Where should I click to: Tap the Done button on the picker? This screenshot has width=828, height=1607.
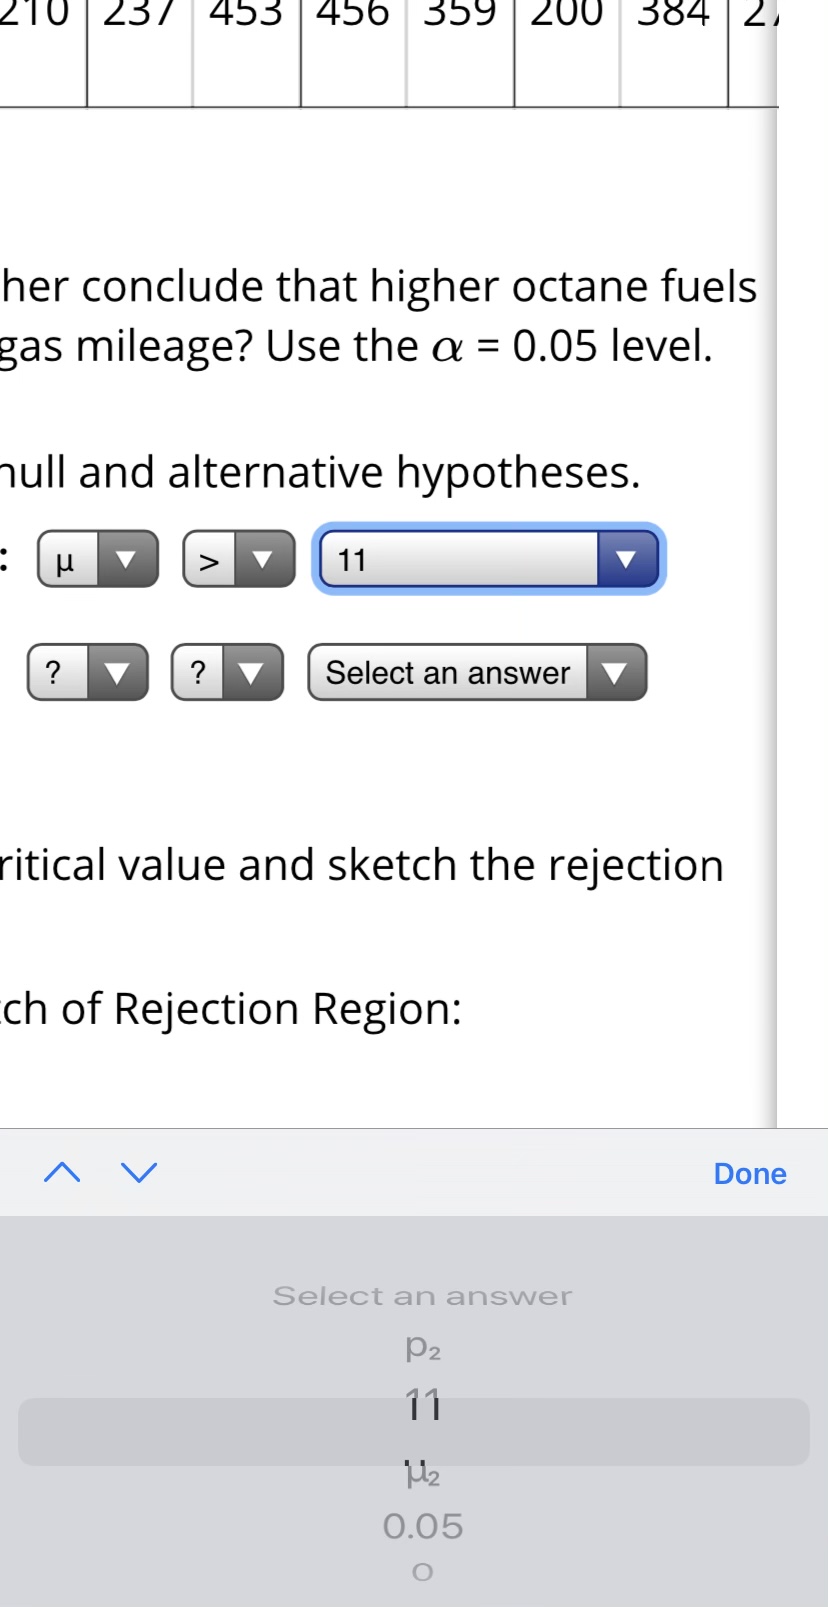[750, 1173]
